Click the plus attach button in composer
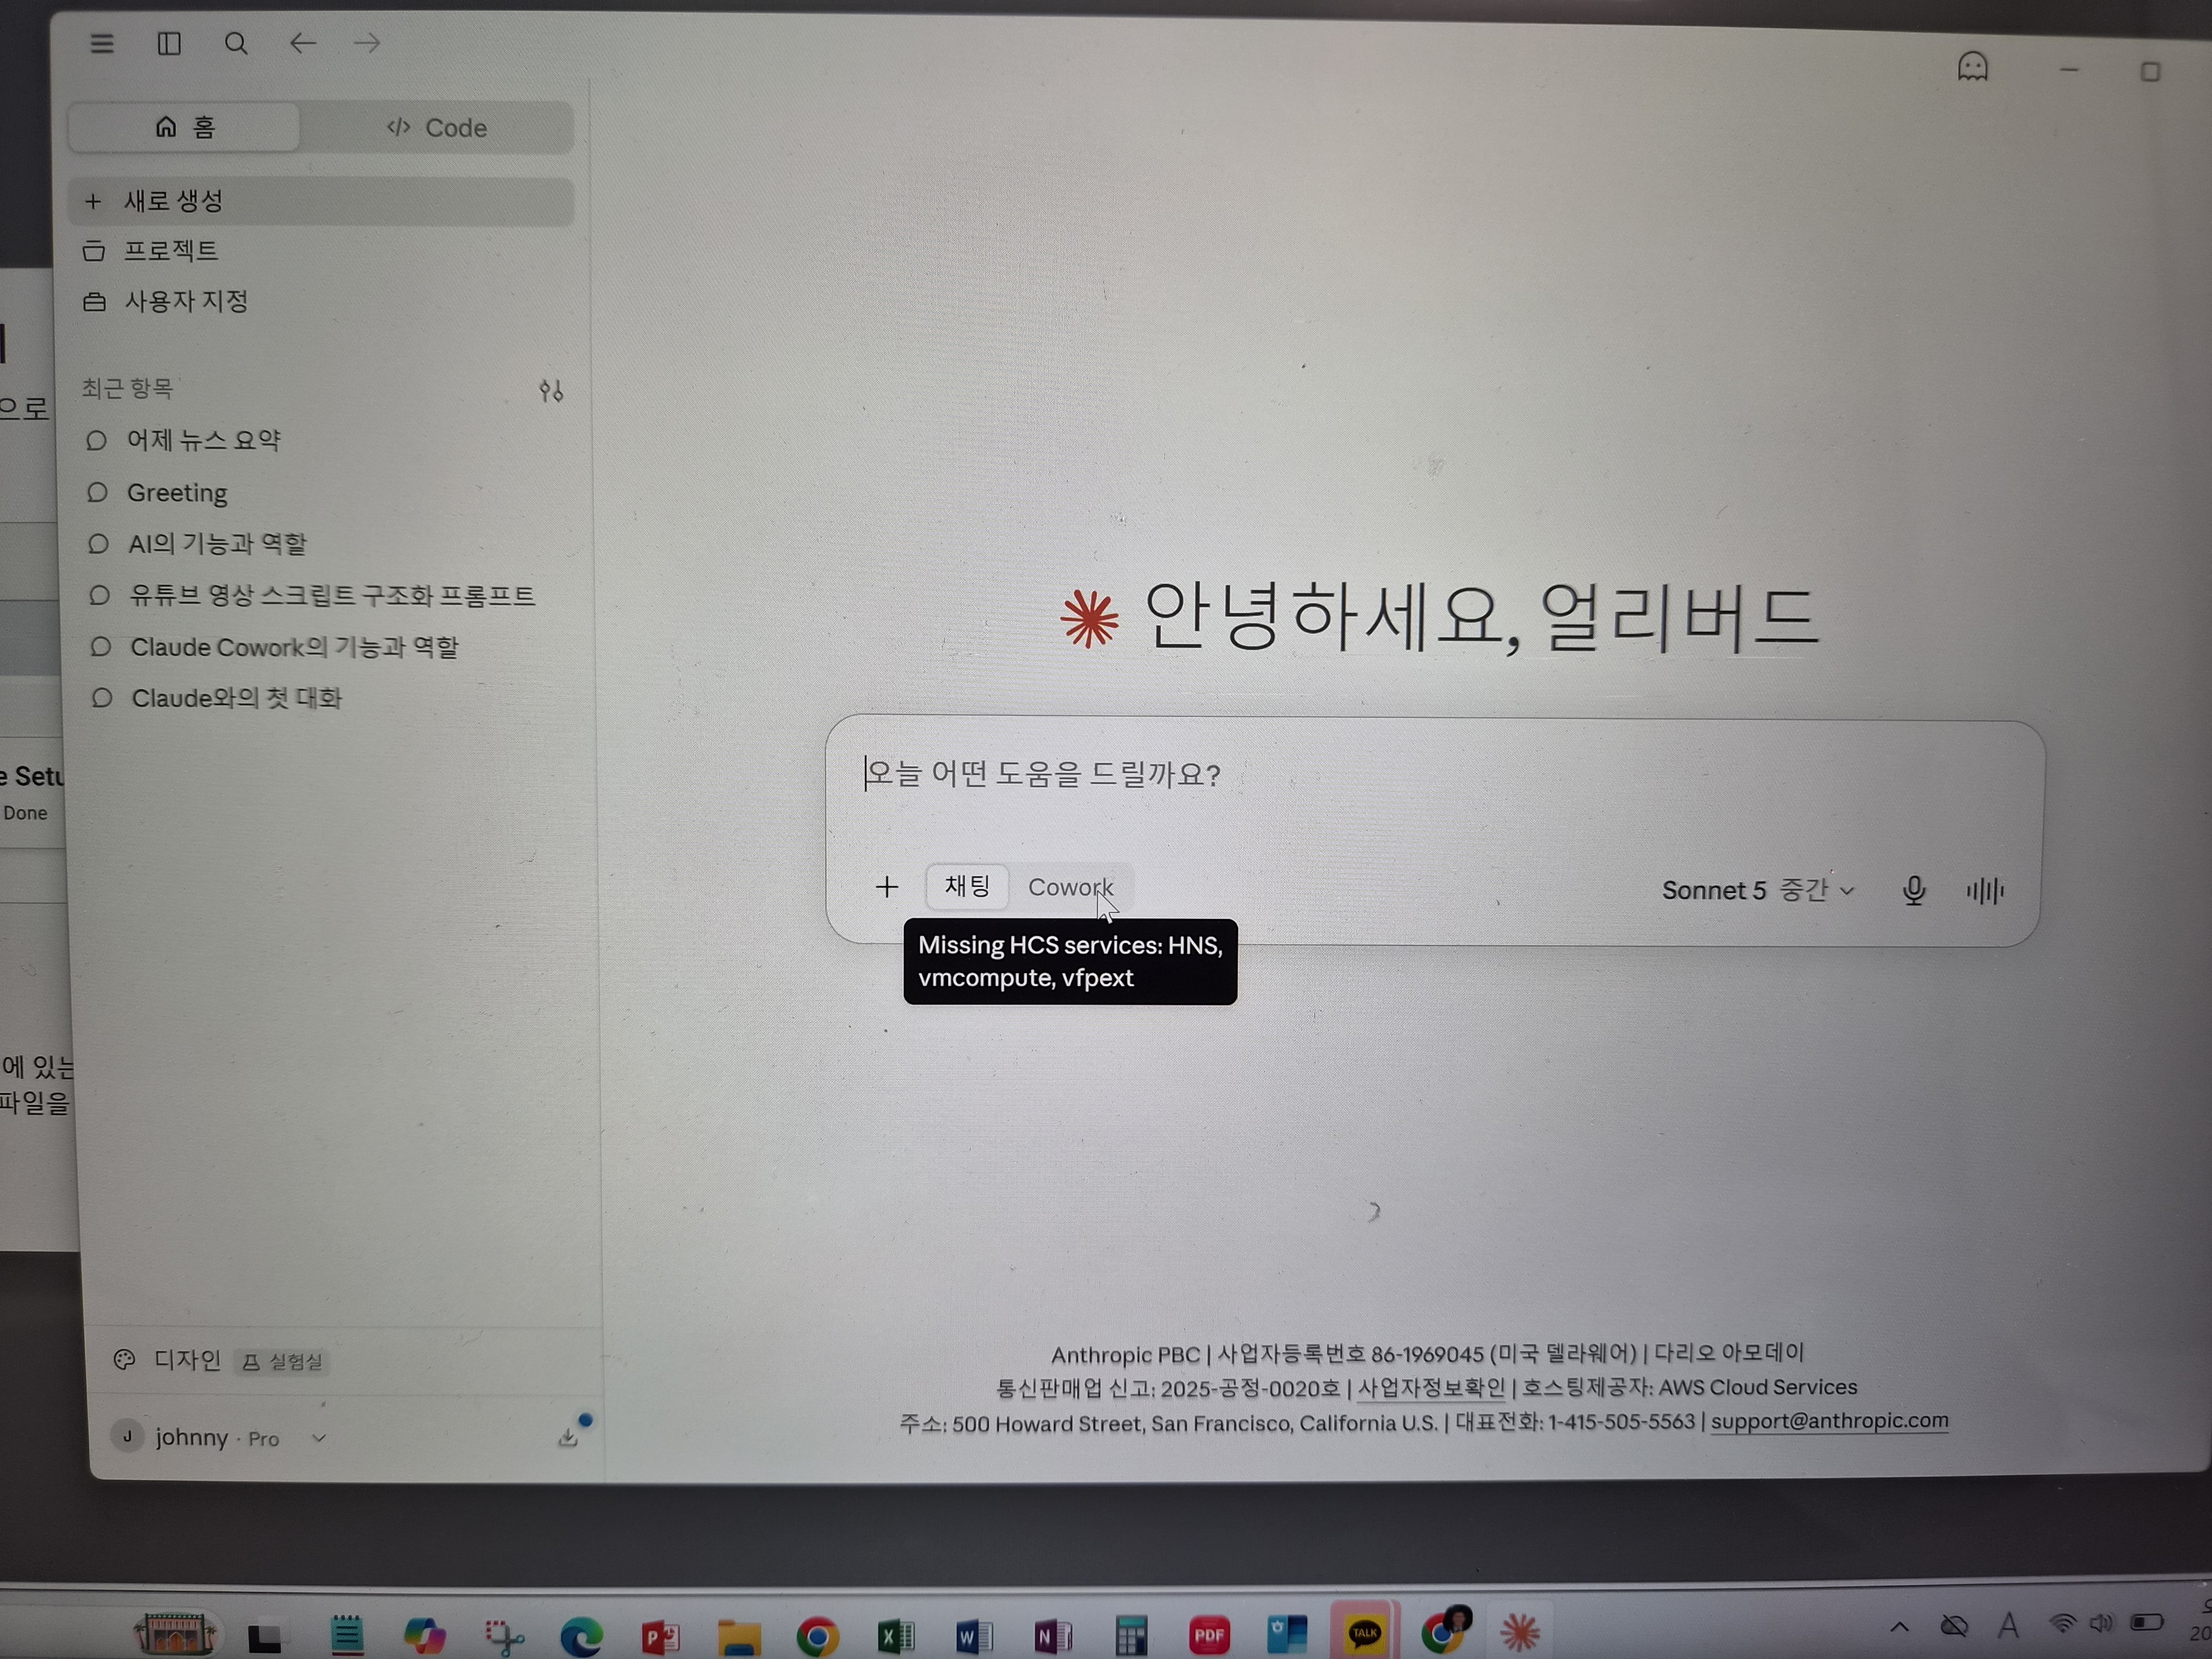2212x1659 pixels. click(886, 887)
